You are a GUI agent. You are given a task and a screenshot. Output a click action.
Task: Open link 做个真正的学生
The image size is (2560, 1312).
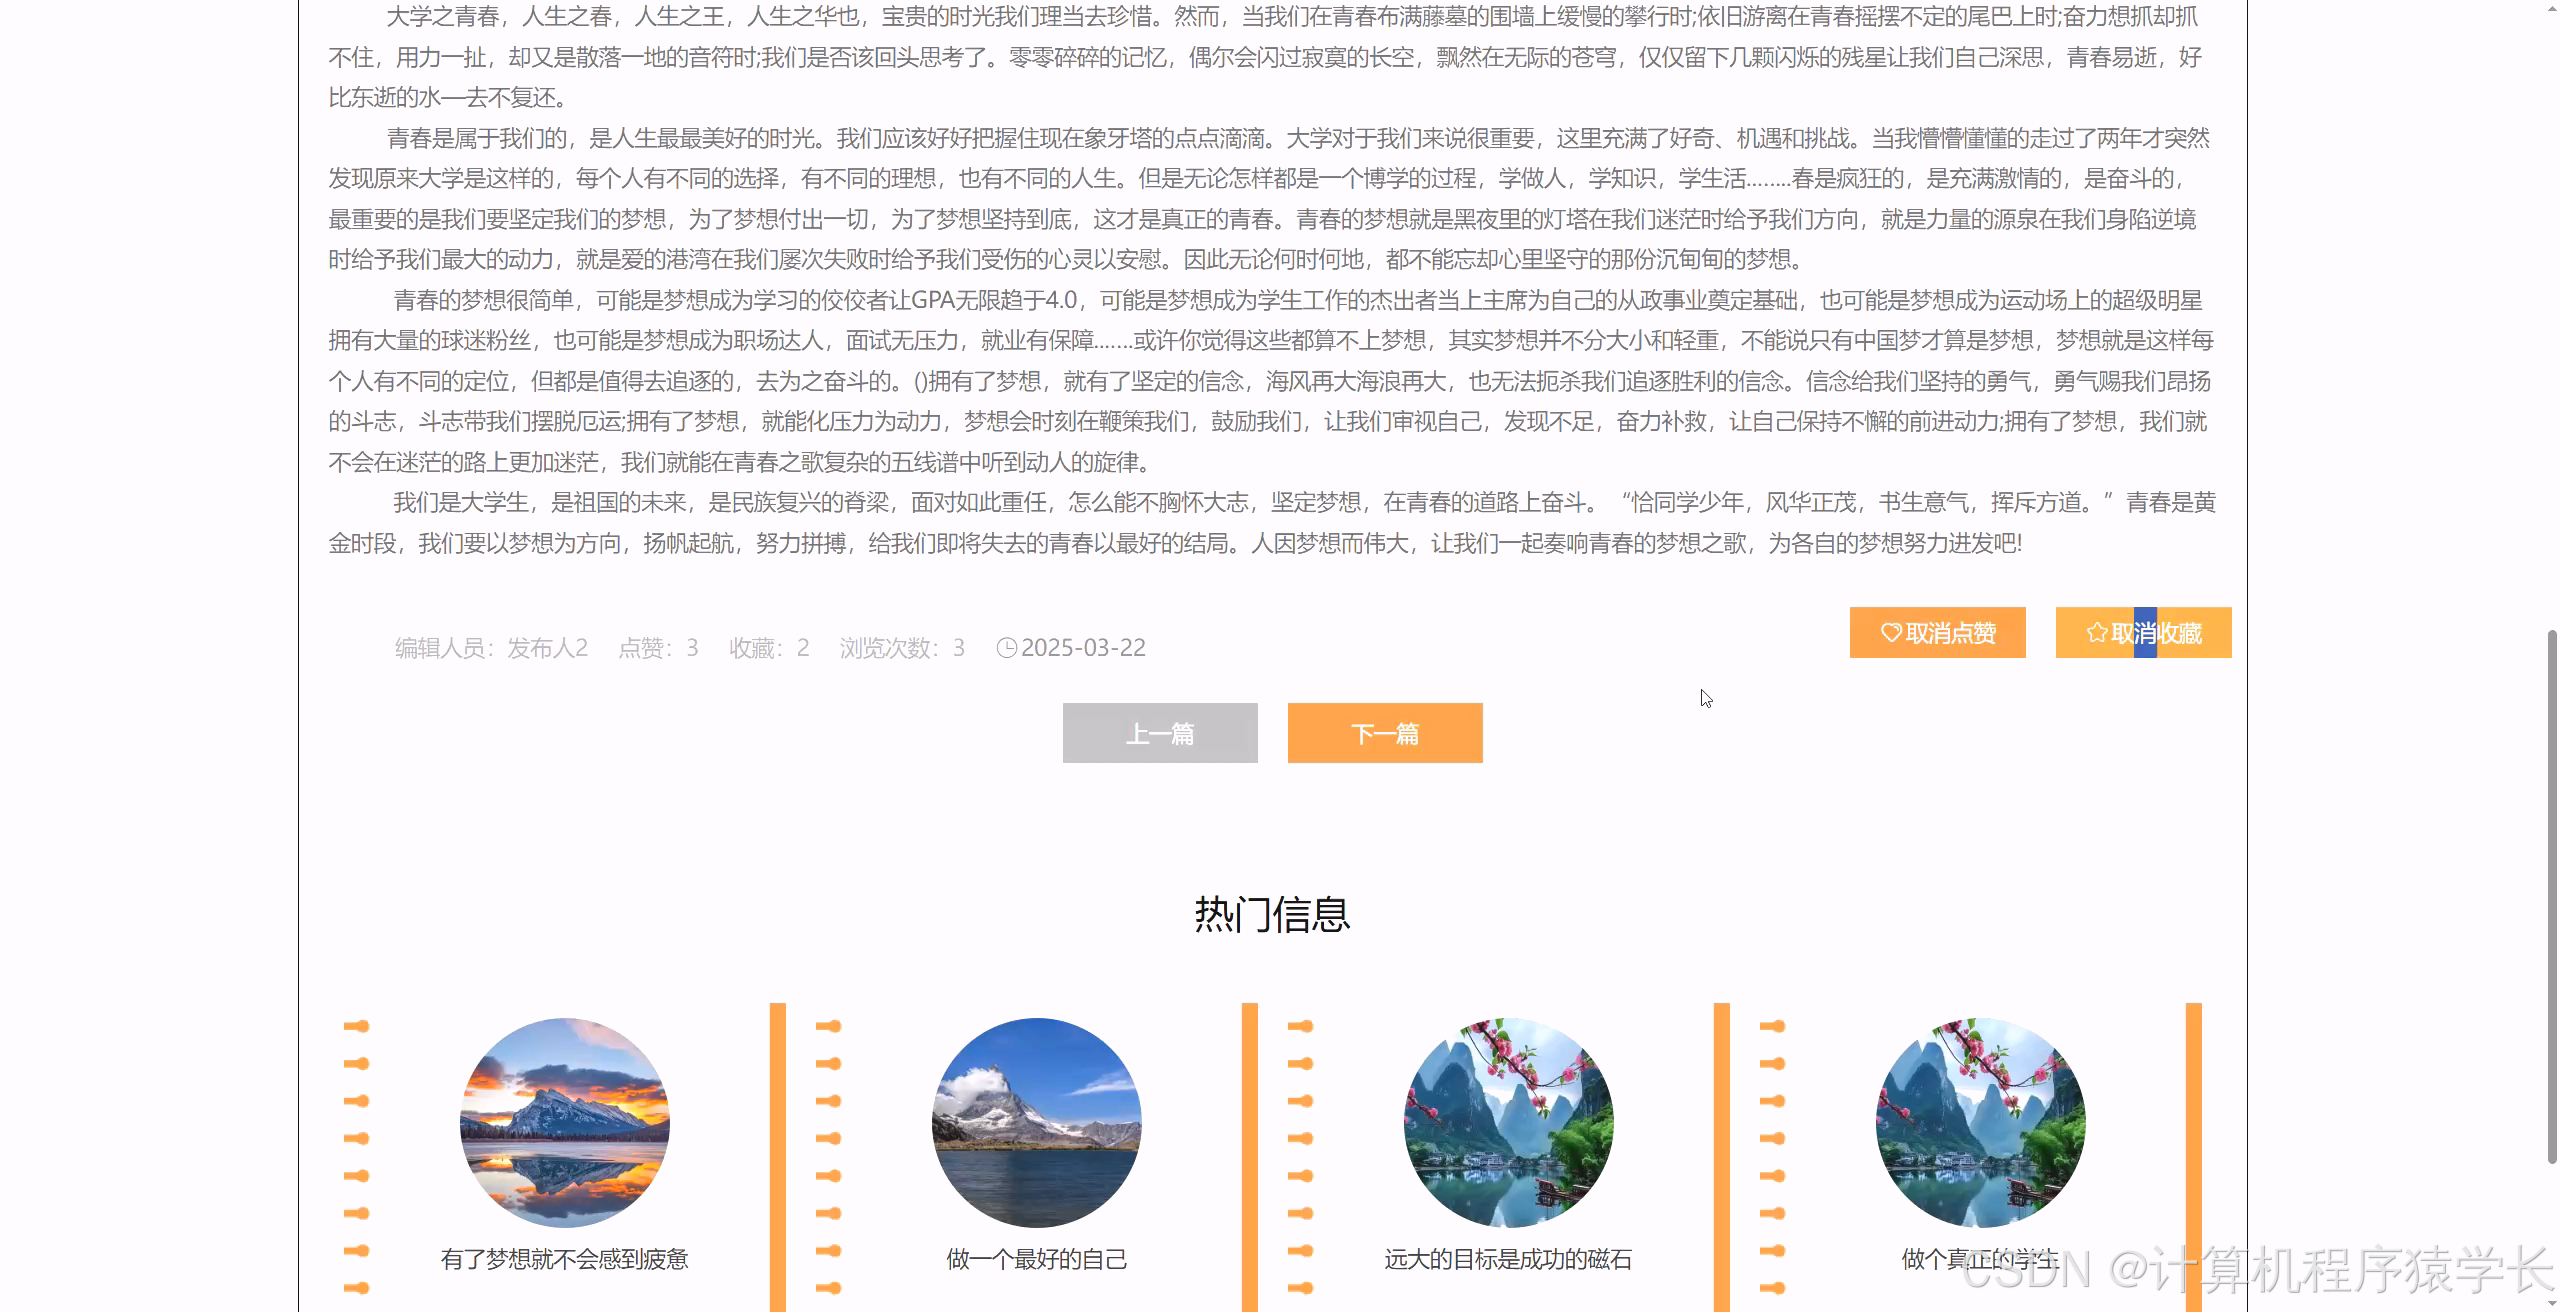click(x=1981, y=1259)
